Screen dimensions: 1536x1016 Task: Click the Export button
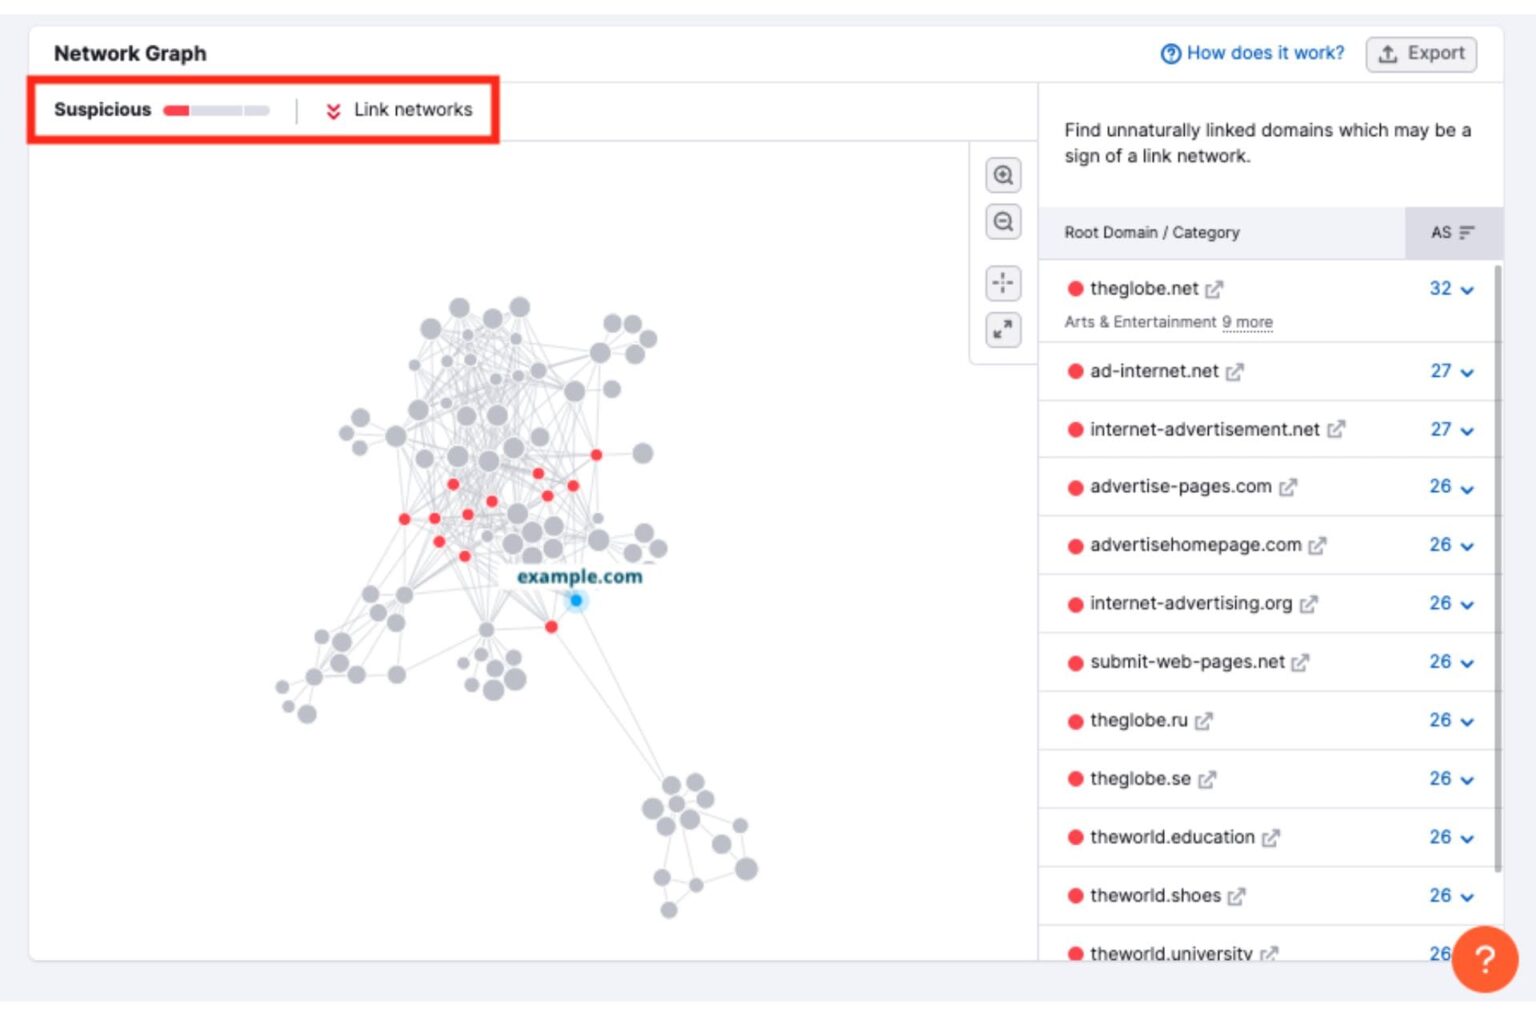click(x=1421, y=54)
